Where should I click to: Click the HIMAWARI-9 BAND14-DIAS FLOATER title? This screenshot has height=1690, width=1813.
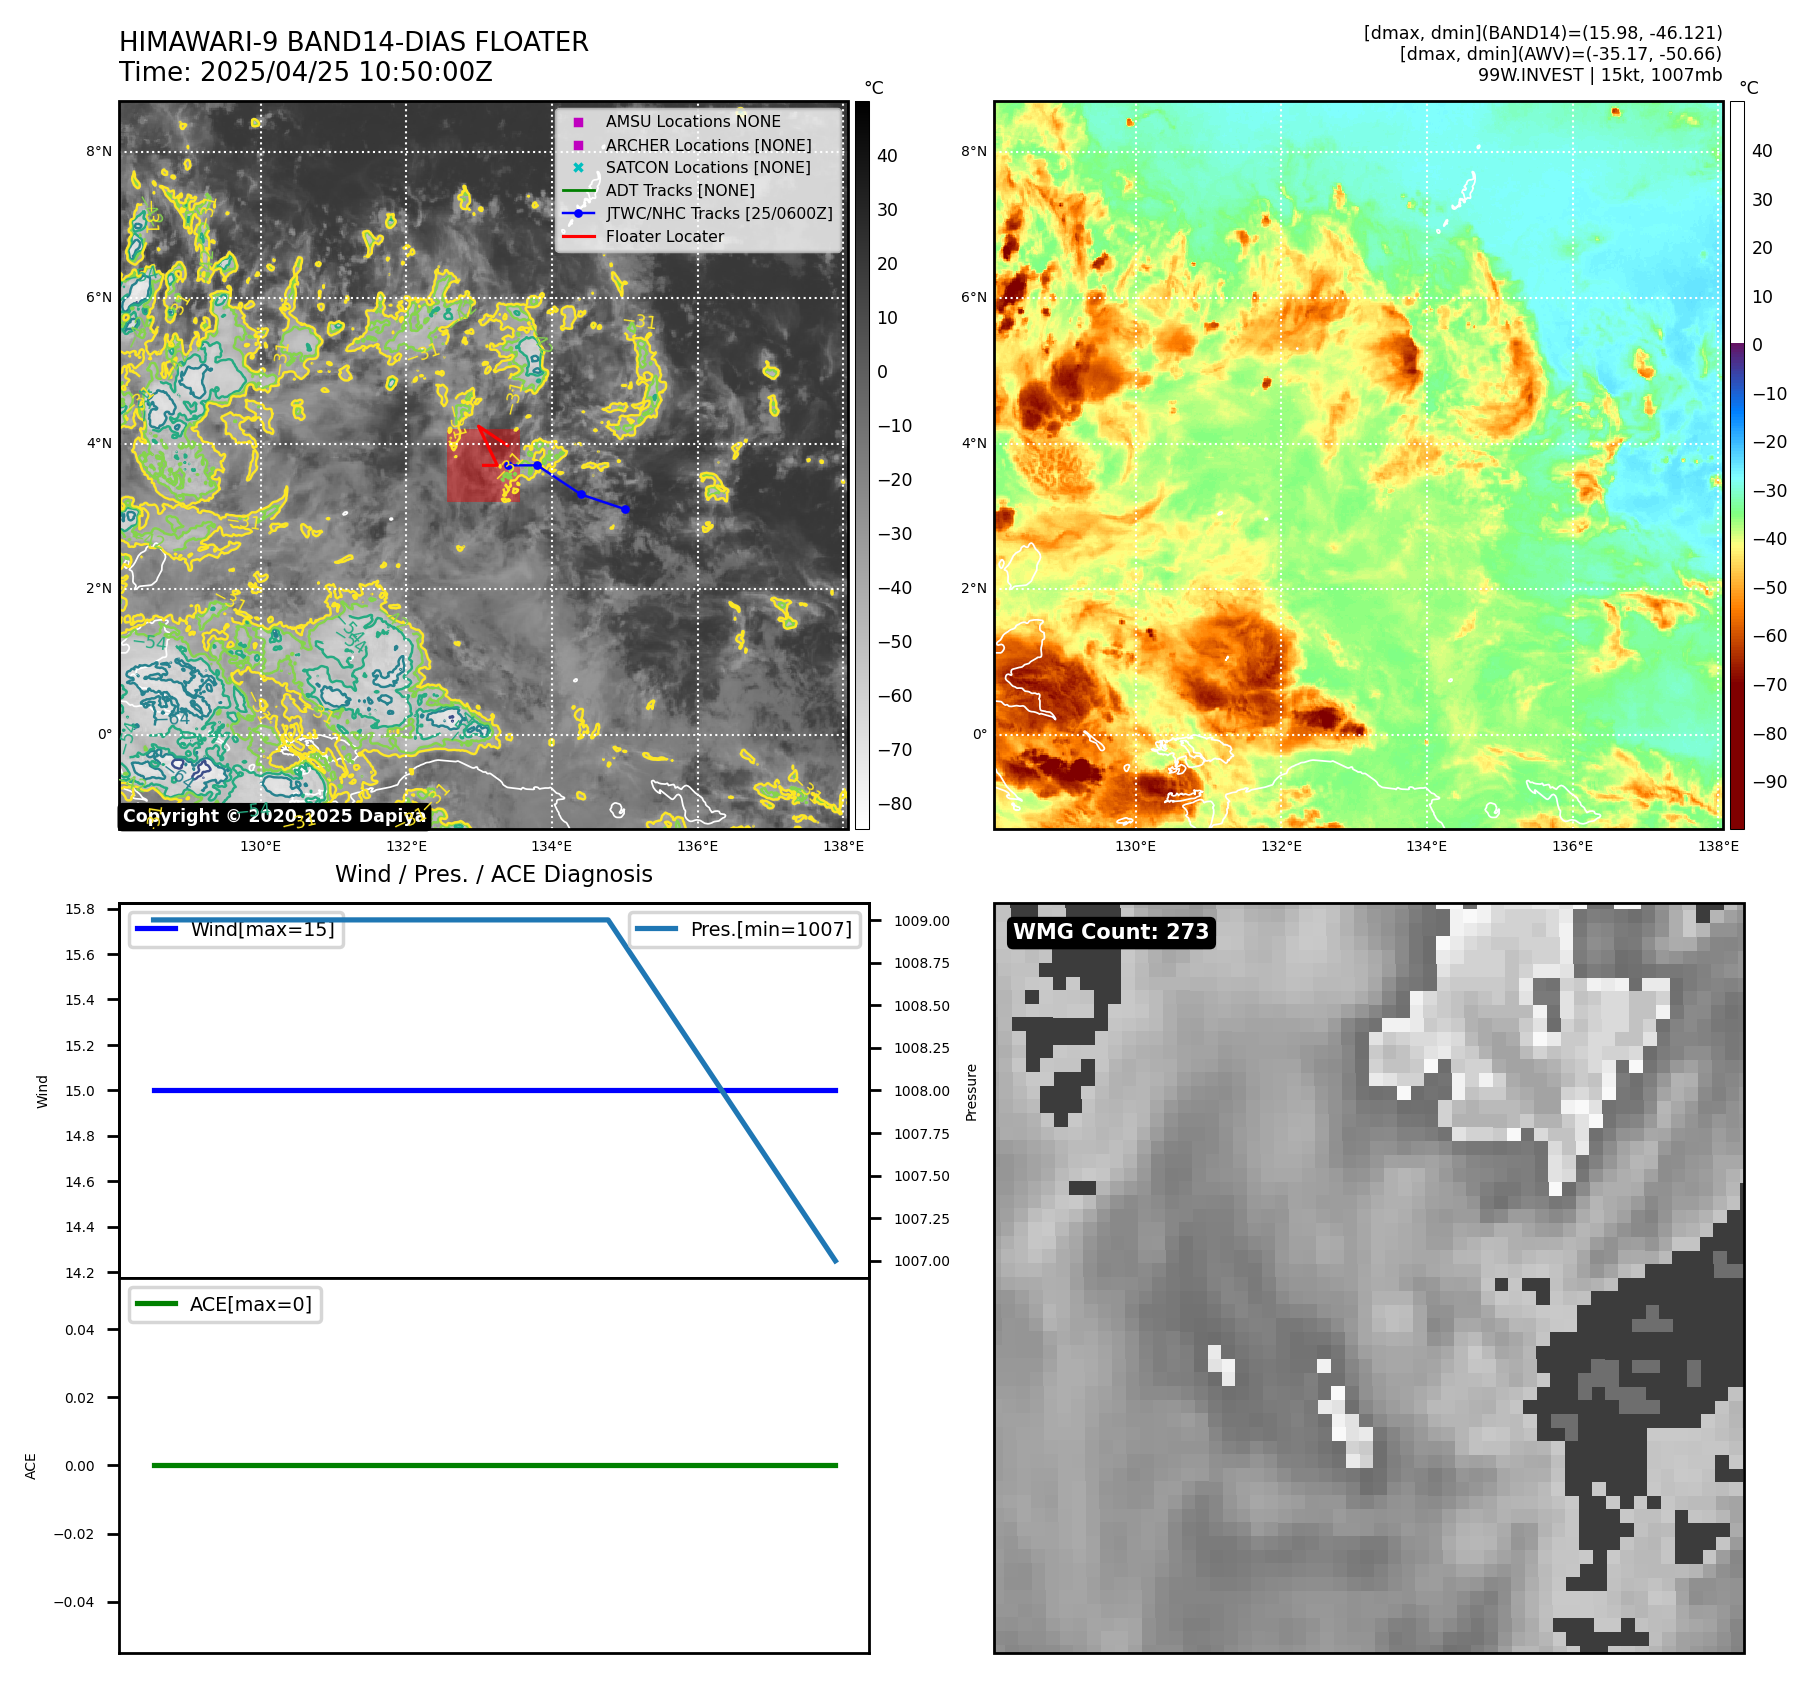pos(354,42)
